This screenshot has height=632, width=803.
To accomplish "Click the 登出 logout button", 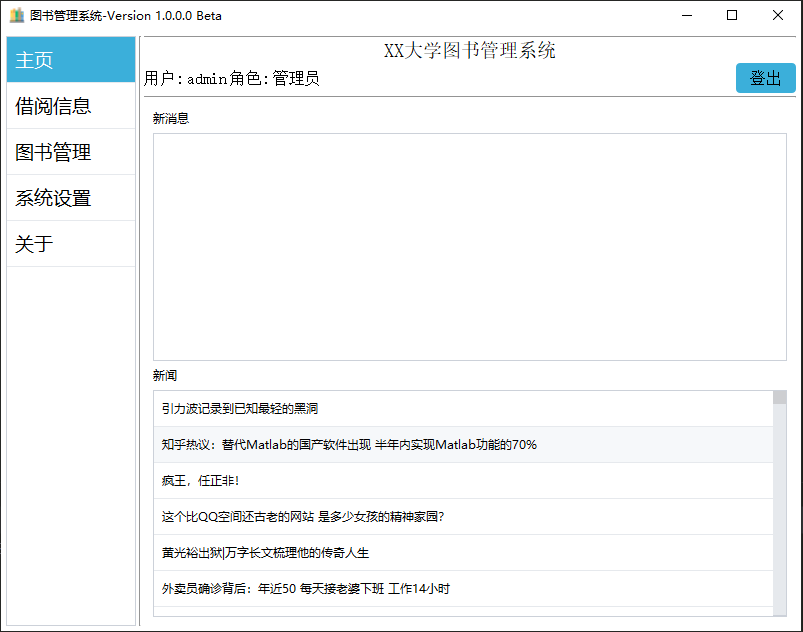I will (x=765, y=77).
